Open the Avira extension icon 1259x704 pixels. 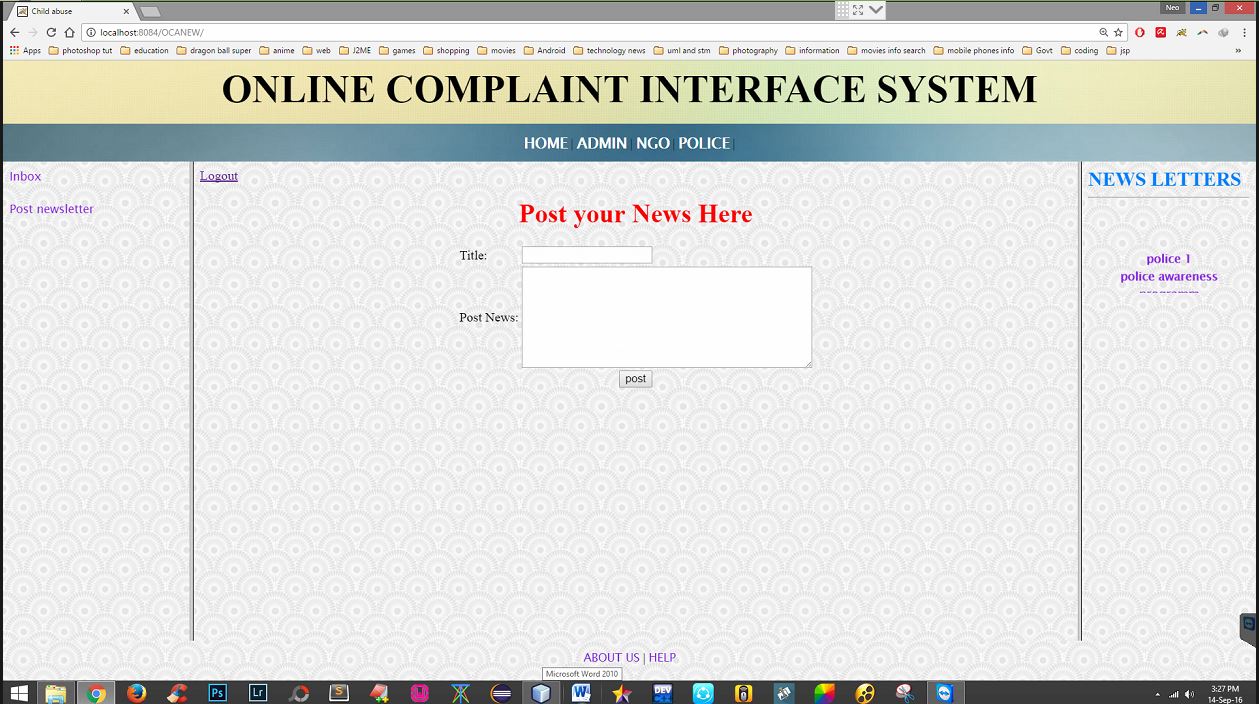pos(1161,32)
